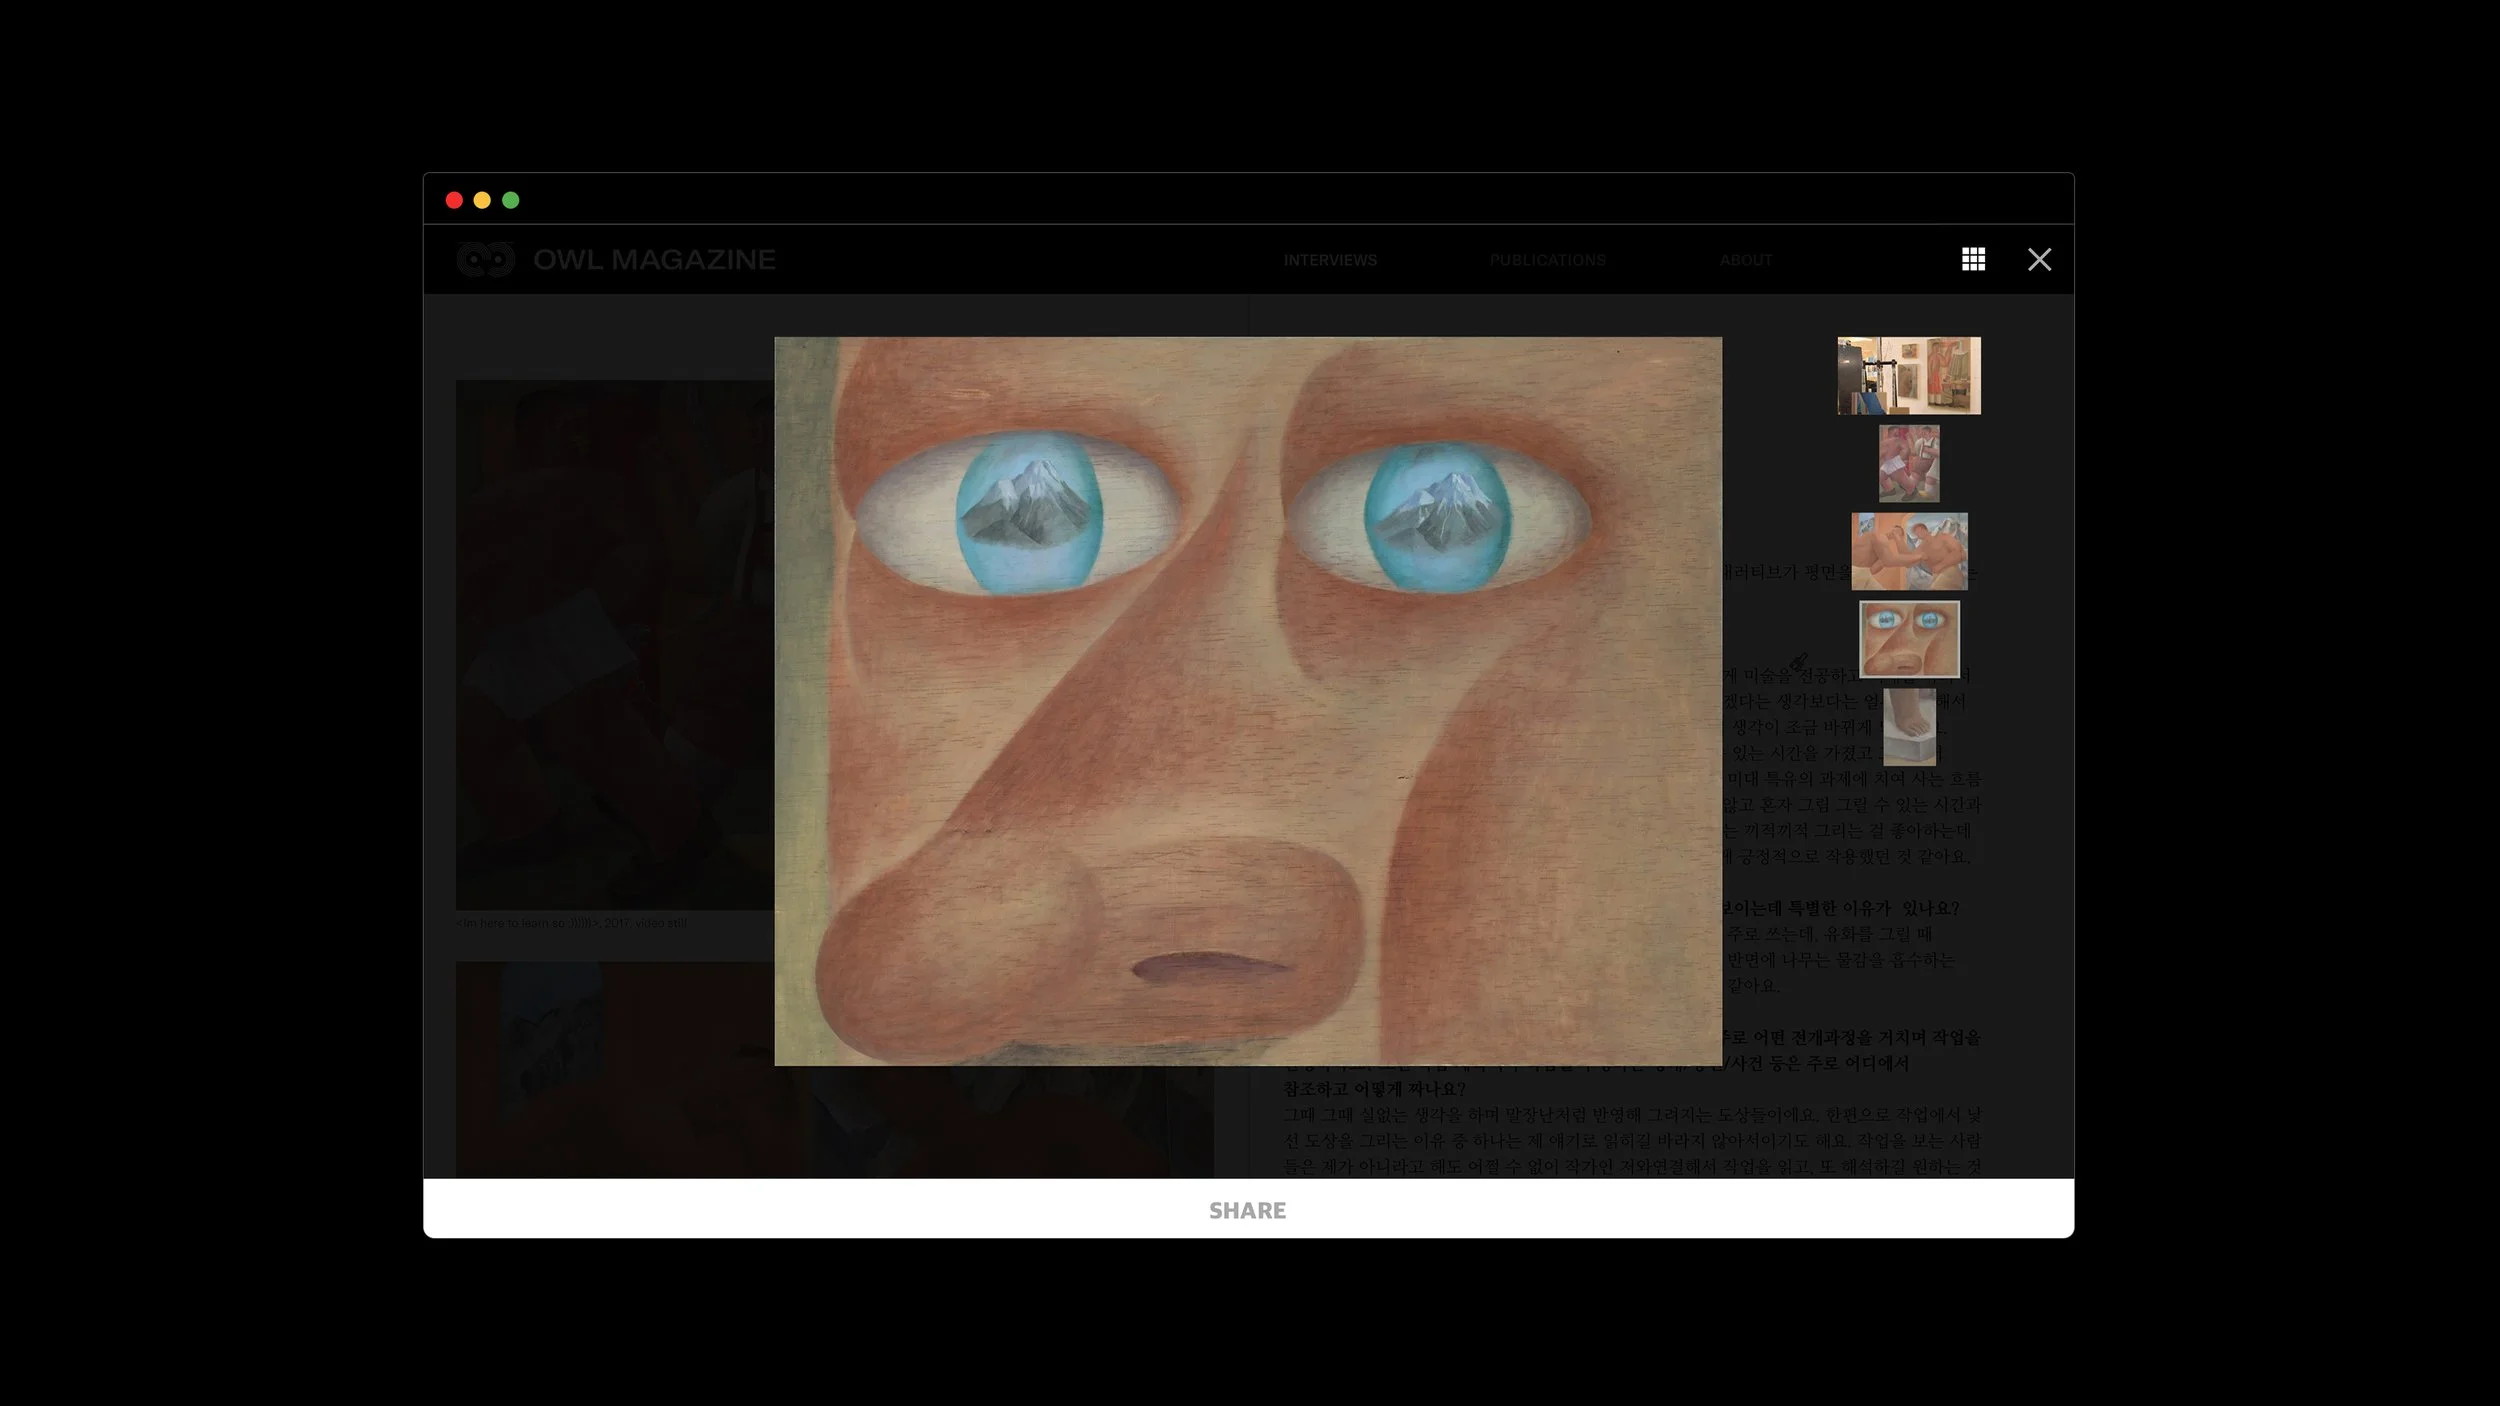The image size is (2500, 1406).
Task: Click the dimmed lower-left article image
Action: (614, 1068)
